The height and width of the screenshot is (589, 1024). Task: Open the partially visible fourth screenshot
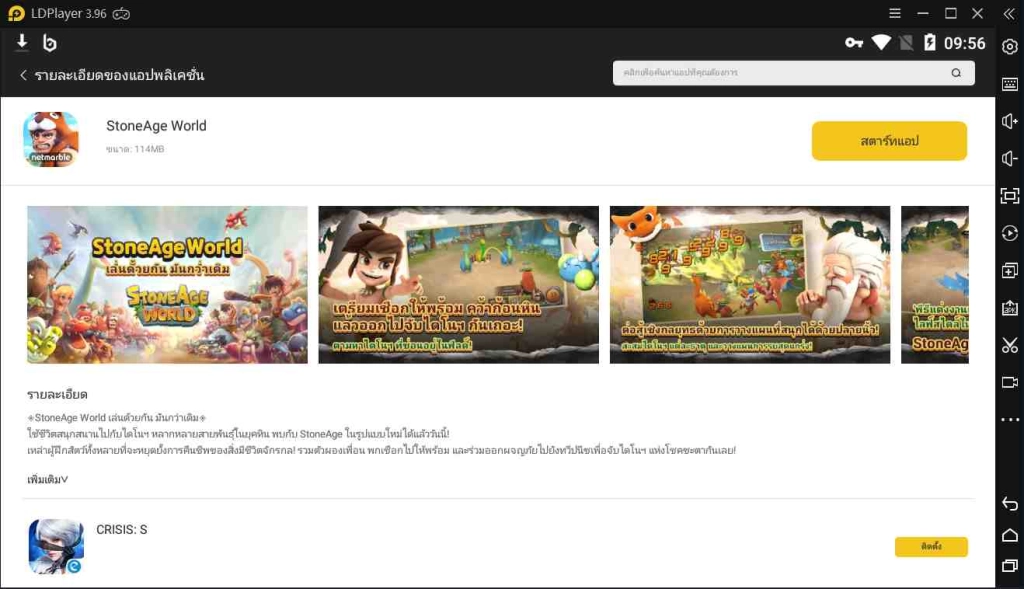935,285
